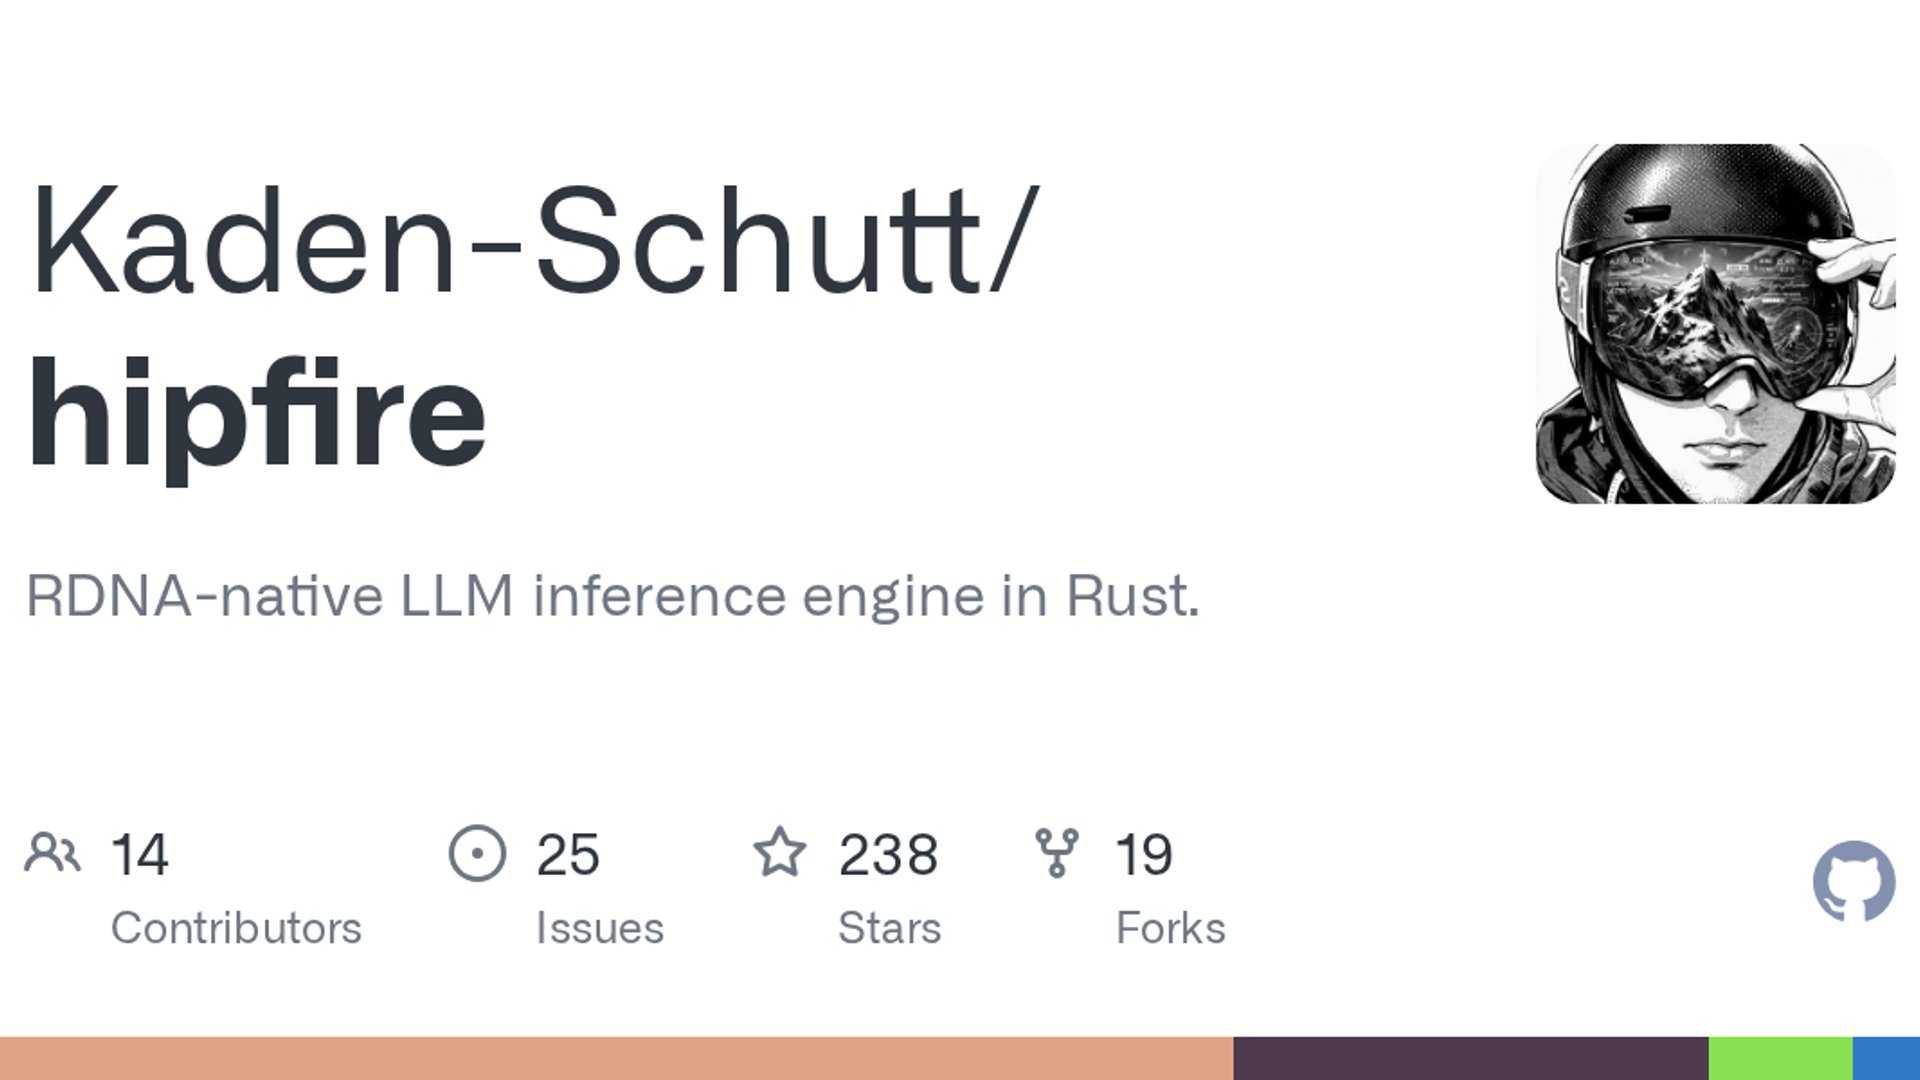Click the Forks label
This screenshot has height=1080, width=1920.
[x=1170, y=928]
